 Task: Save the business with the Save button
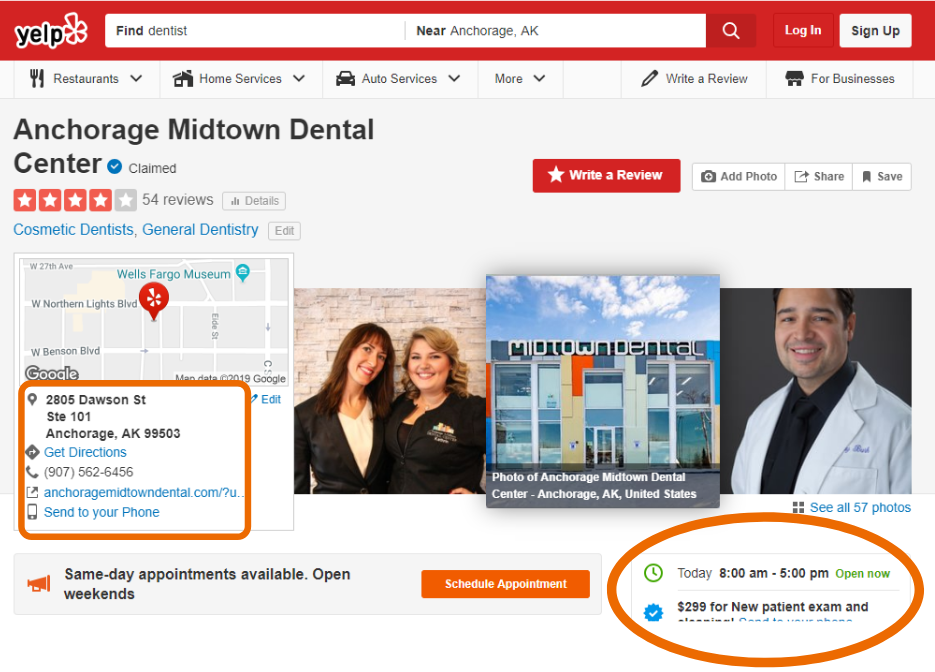tap(882, 176)
